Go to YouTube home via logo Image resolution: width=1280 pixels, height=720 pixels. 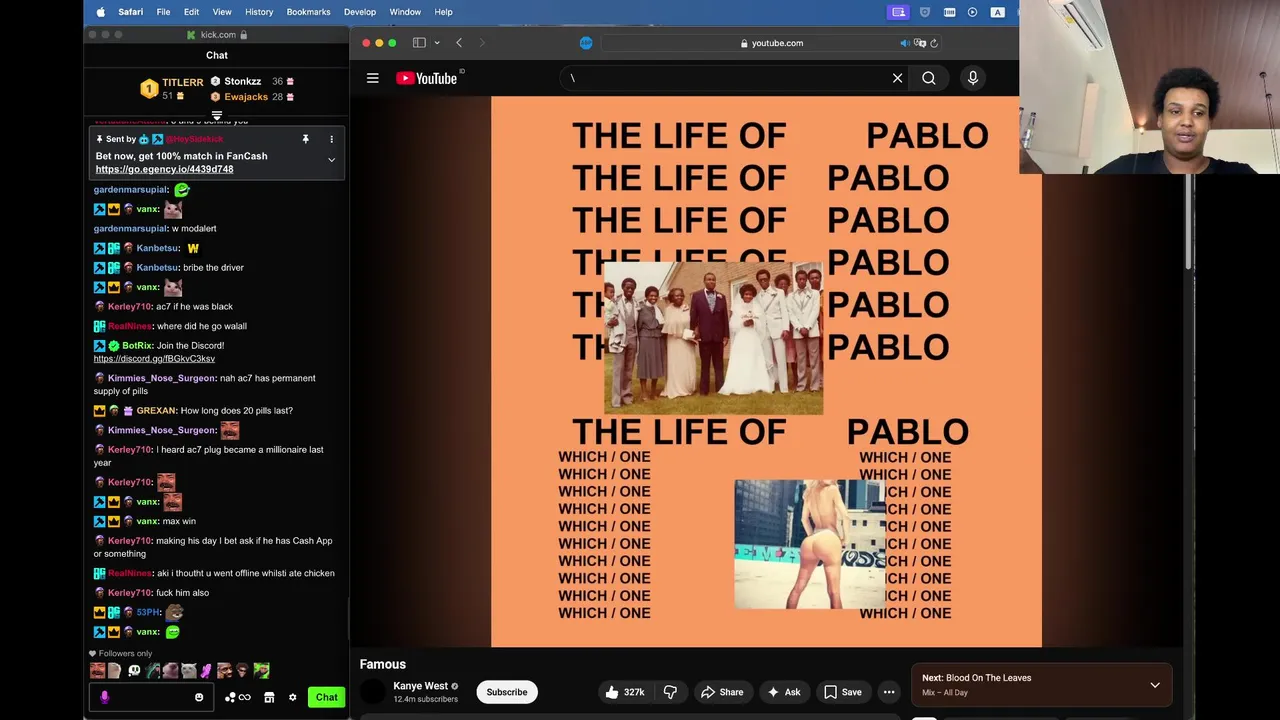427,78
